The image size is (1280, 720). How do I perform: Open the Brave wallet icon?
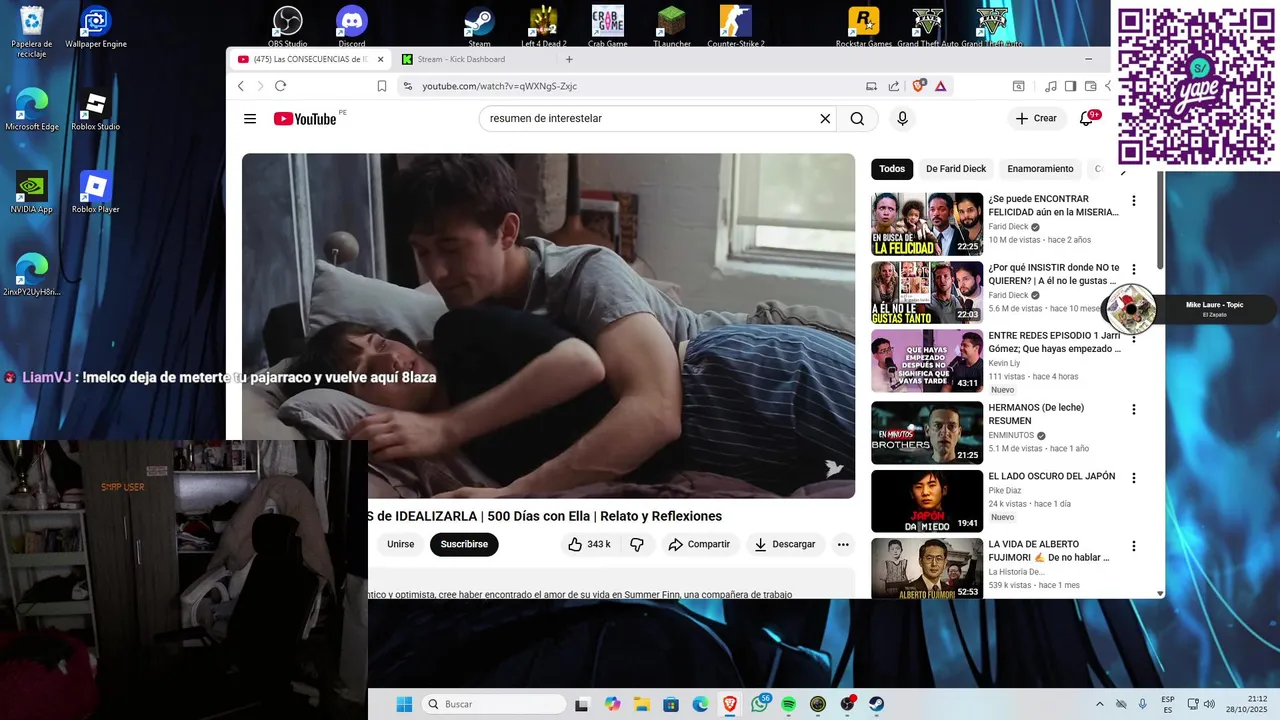[1091, 86]
